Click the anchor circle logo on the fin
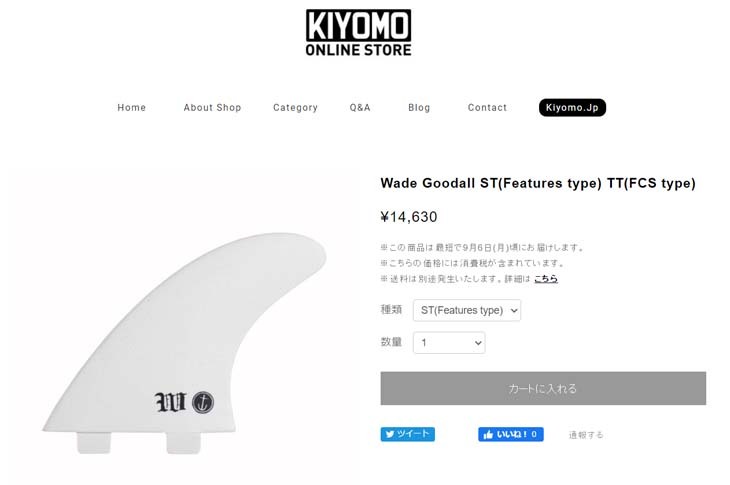Viewport: 730px width, 485px height. tap(203, 402)
